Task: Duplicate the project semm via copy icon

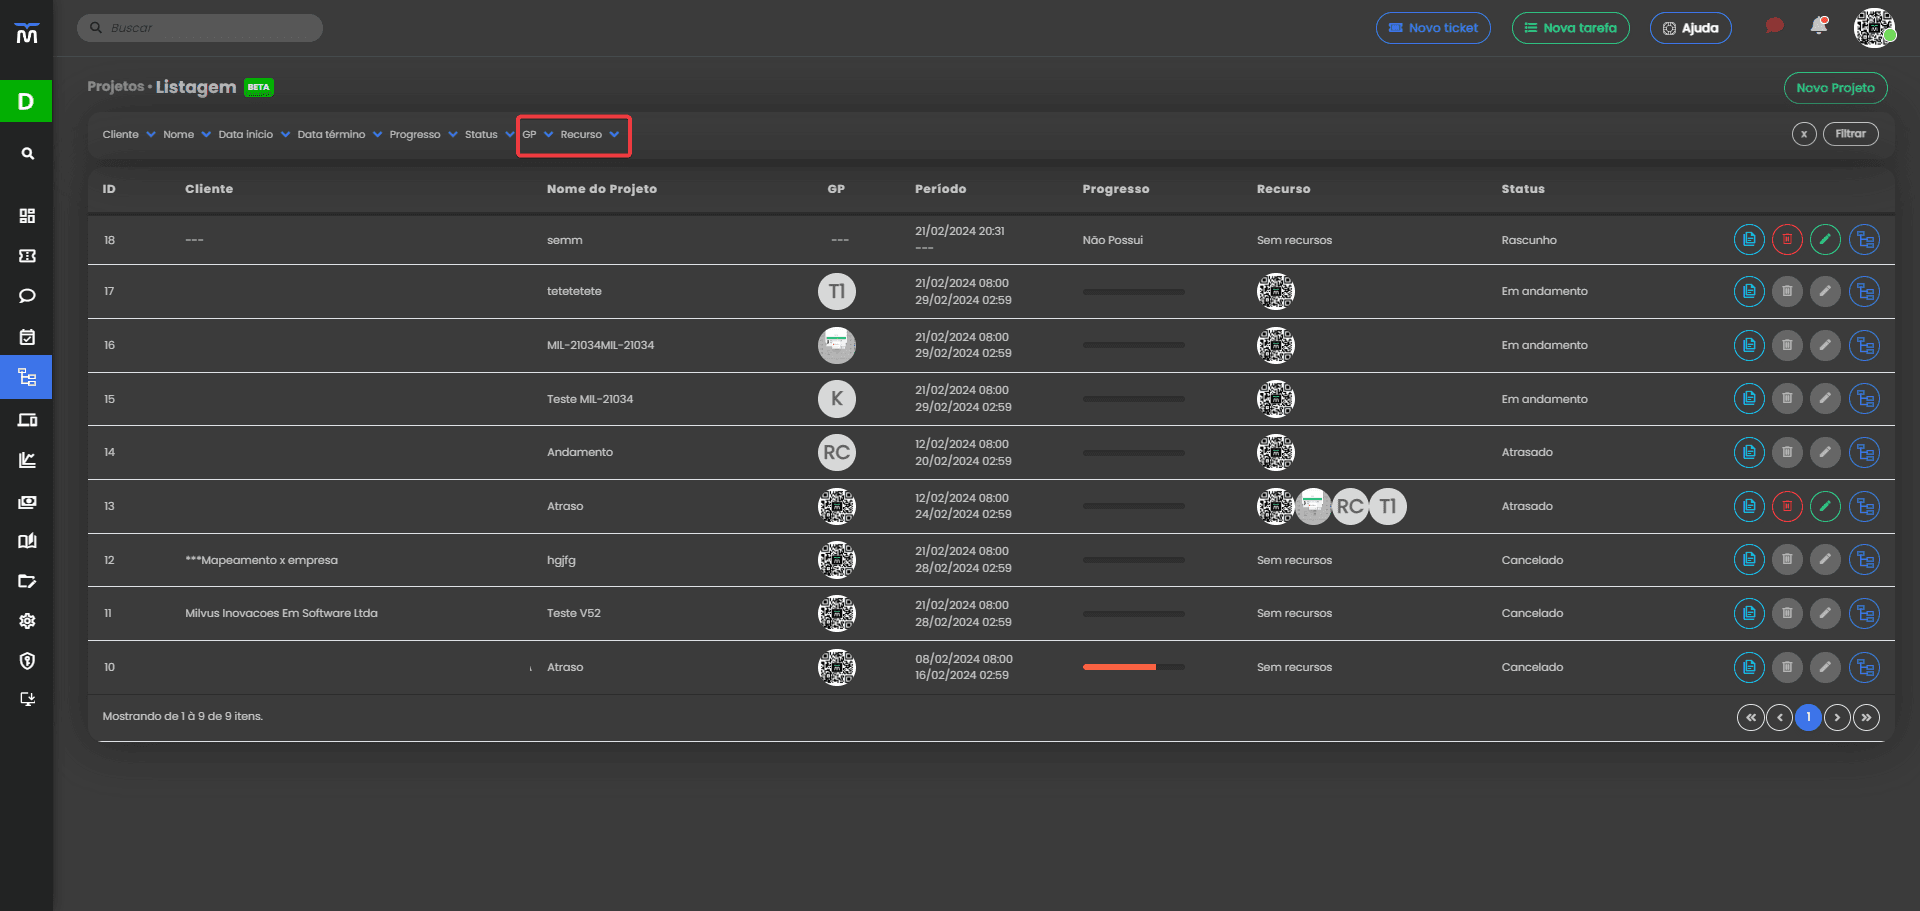Action: pyautogui.click(x=1749, y=240)
